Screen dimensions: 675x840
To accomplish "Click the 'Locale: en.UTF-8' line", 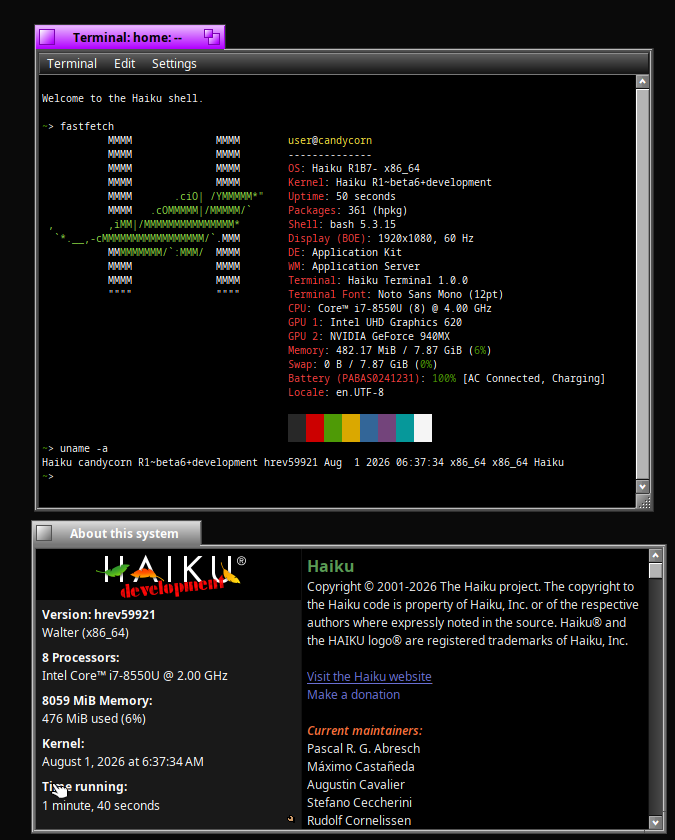I will pyautogui.click(x=336, y=392).
